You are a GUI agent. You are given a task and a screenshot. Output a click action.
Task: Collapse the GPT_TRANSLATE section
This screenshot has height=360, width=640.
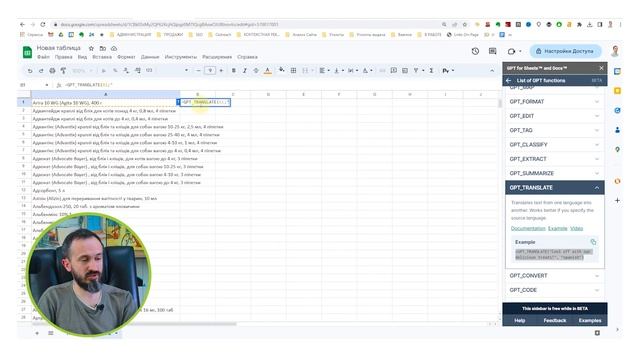click(x=555, y=188)
